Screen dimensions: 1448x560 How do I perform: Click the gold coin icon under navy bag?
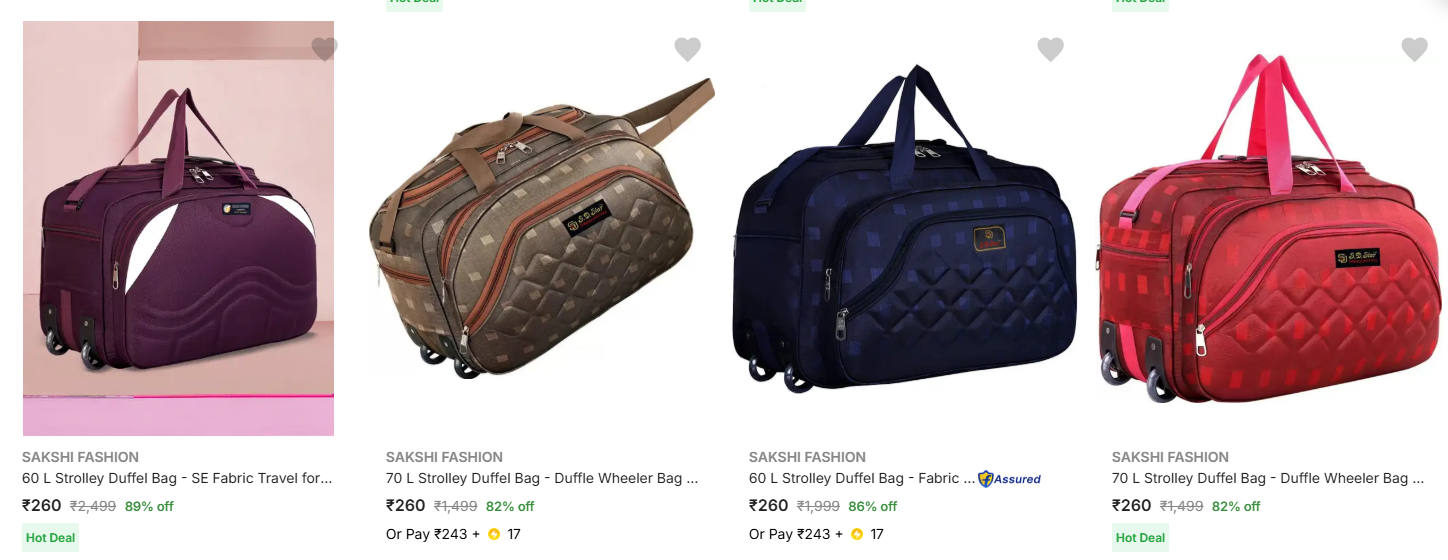pyautogui.click(x=857, y=534)
